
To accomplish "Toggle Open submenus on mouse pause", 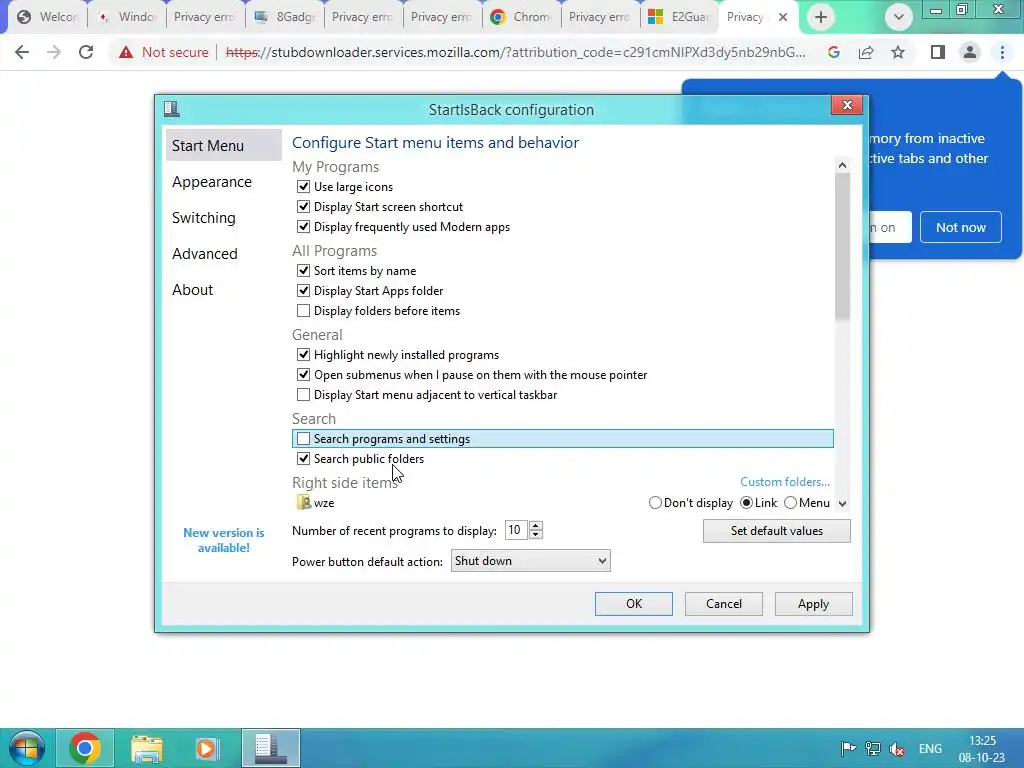I will tap(303, 375).
